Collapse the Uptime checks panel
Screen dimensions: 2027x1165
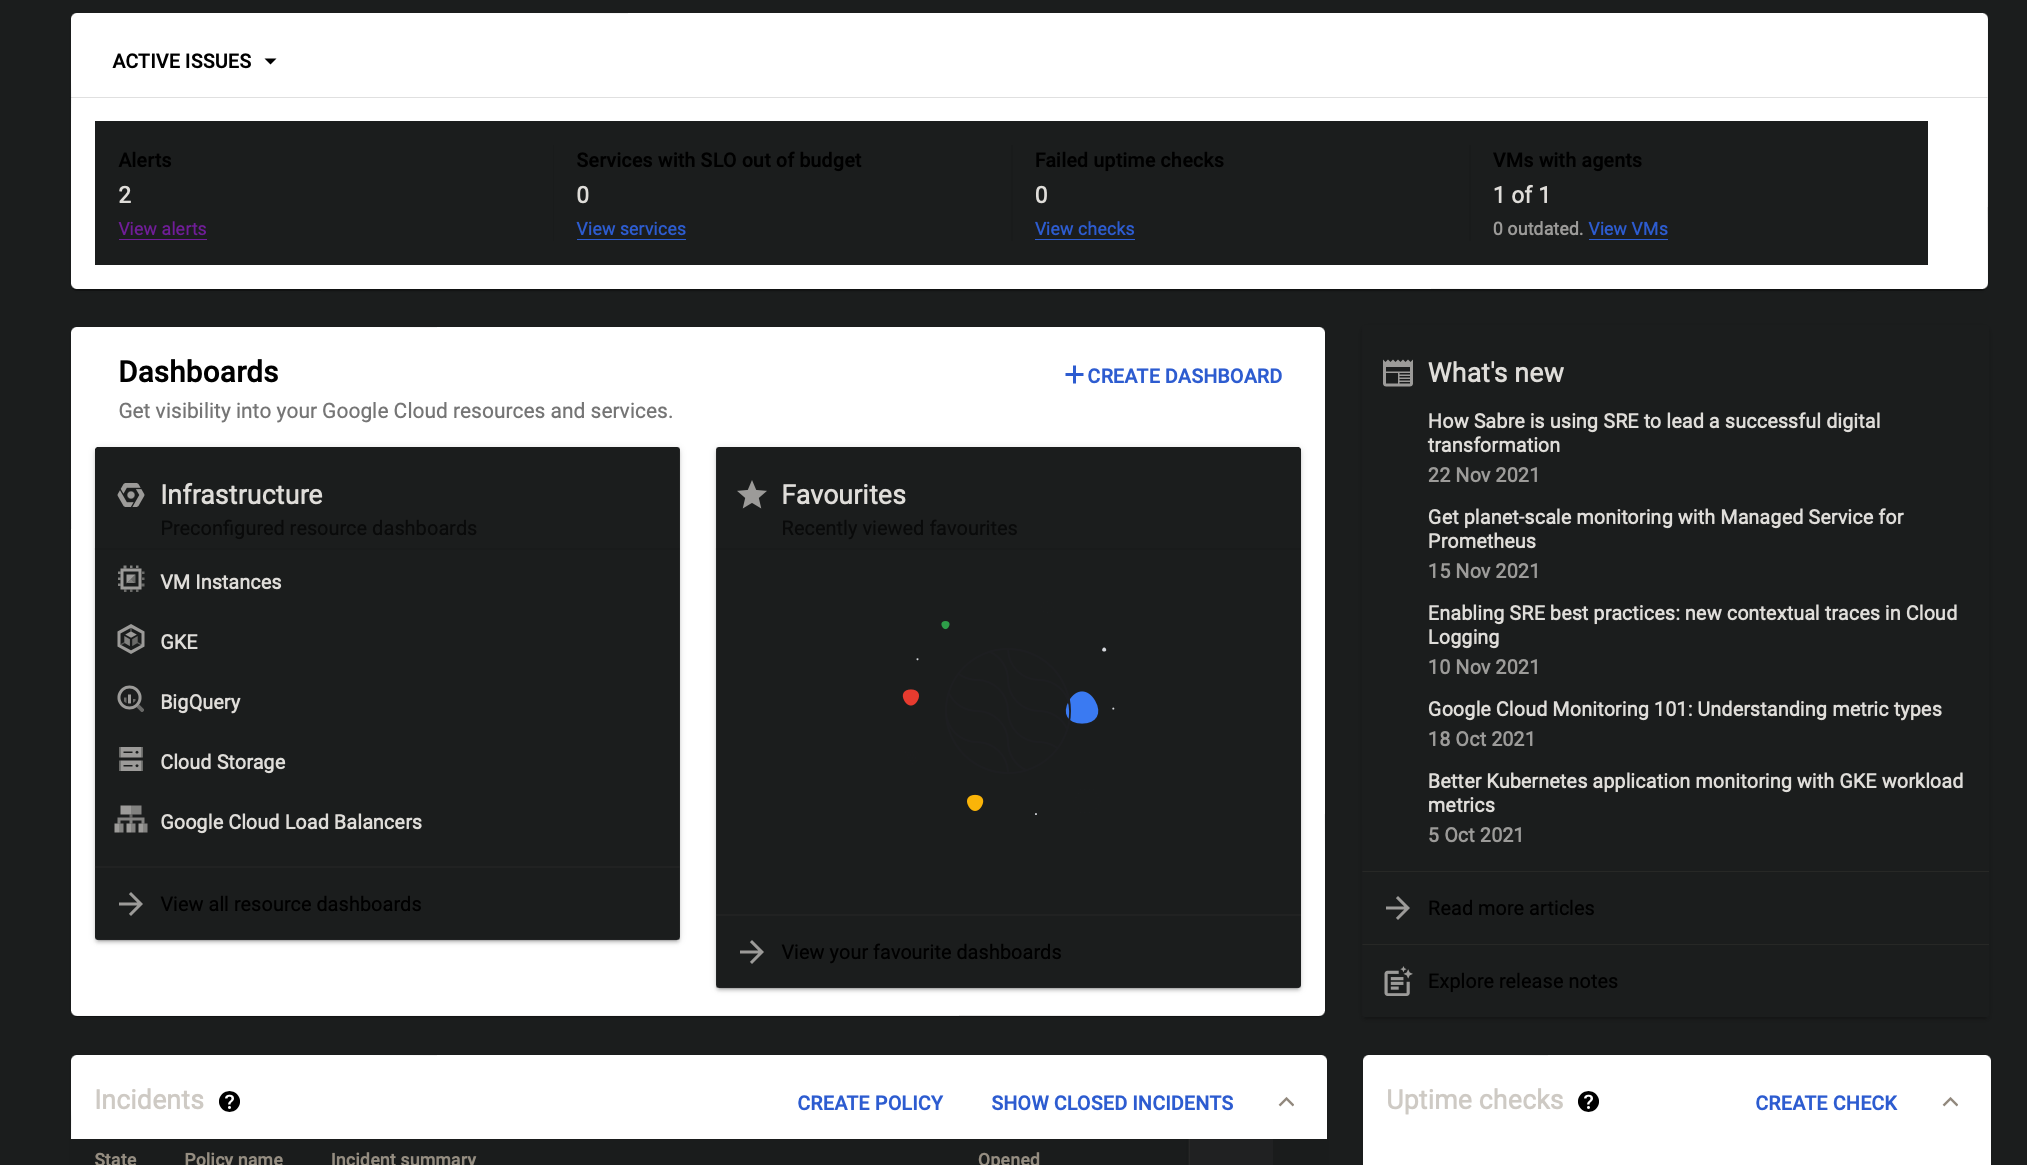click(x=1950, y=1101)
